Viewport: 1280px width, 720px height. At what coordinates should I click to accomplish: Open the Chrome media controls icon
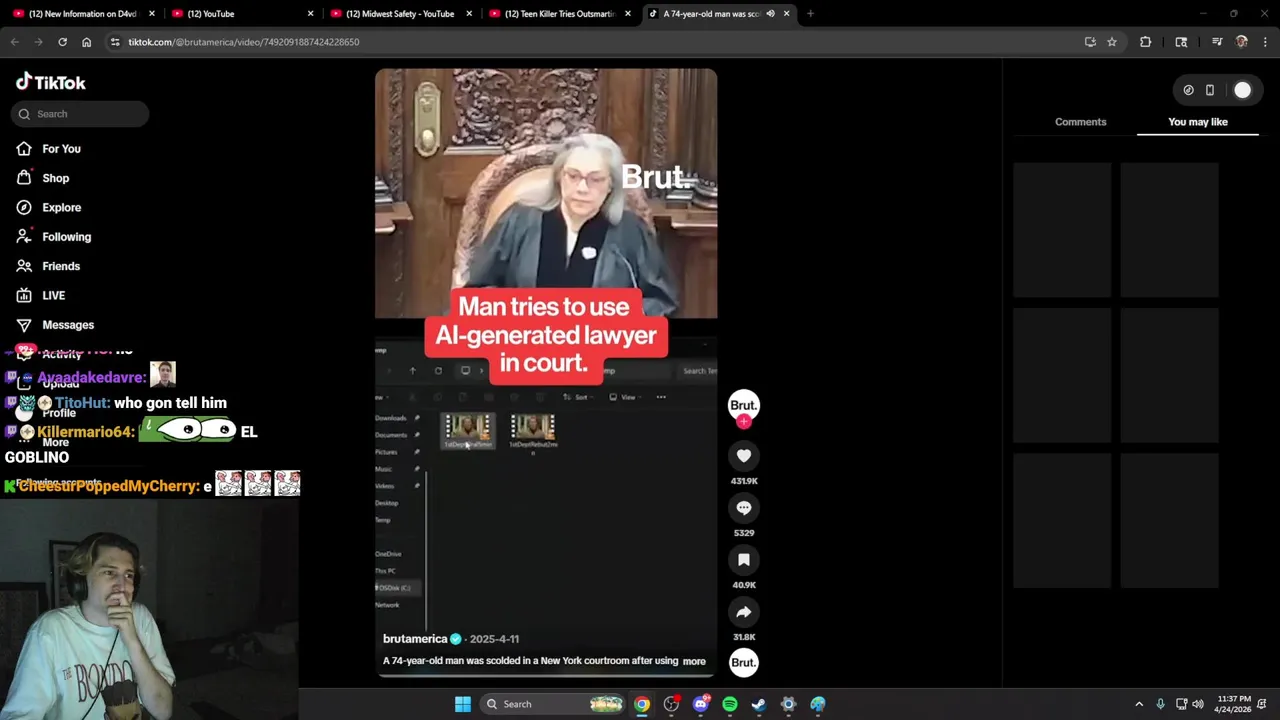coord(1217,42)
